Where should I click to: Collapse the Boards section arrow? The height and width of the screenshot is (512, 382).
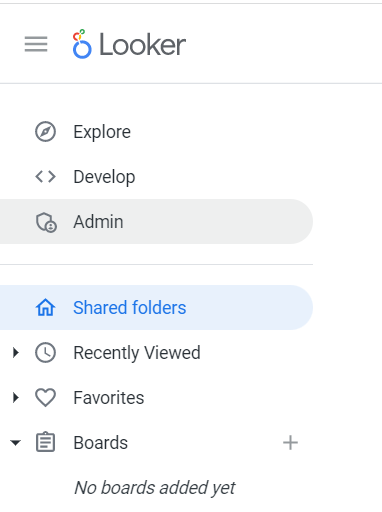15,443
